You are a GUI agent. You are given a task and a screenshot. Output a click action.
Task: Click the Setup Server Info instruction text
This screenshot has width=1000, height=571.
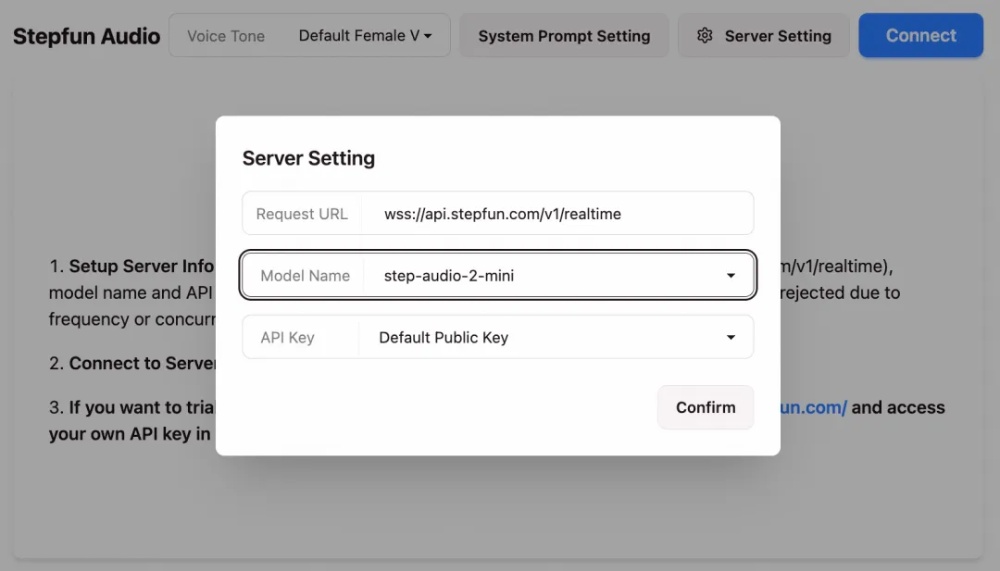[x=140, y=267]
